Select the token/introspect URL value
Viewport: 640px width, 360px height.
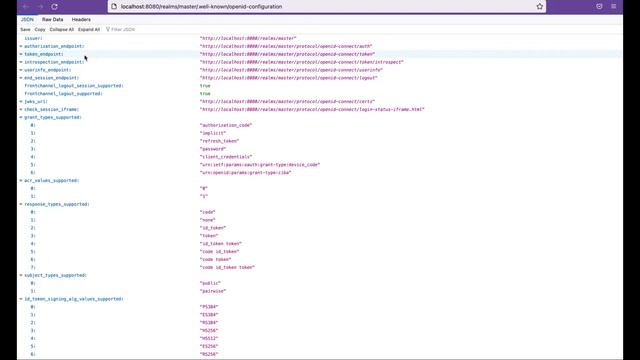302,62
